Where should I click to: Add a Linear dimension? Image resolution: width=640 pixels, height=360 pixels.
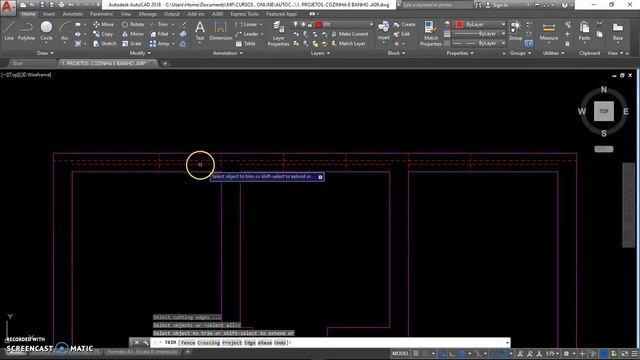click(x=246, y=24)
